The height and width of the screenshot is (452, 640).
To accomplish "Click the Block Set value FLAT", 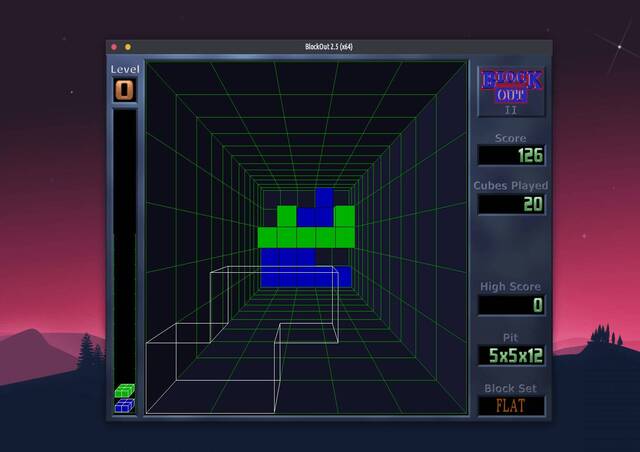I will (511, 406).
